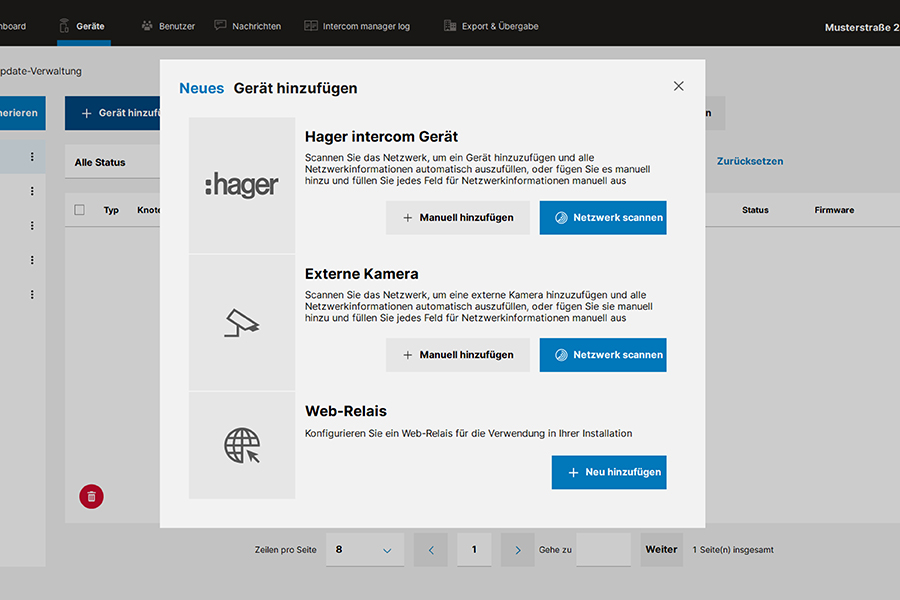Click the Geräte device icon
The width and height of the screenshot is (900, 600).
tap(64, 25)
